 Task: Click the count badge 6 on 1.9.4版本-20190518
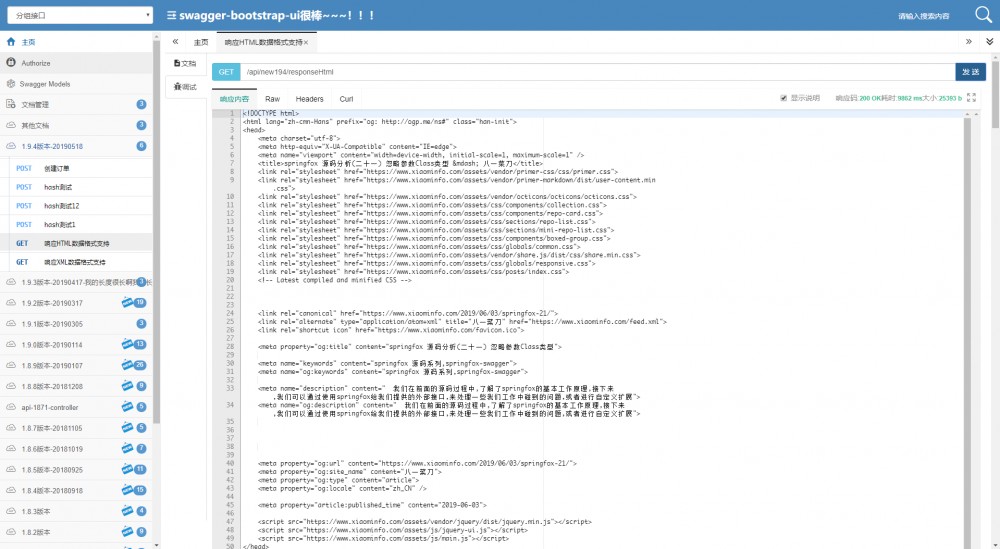[142, 146]
